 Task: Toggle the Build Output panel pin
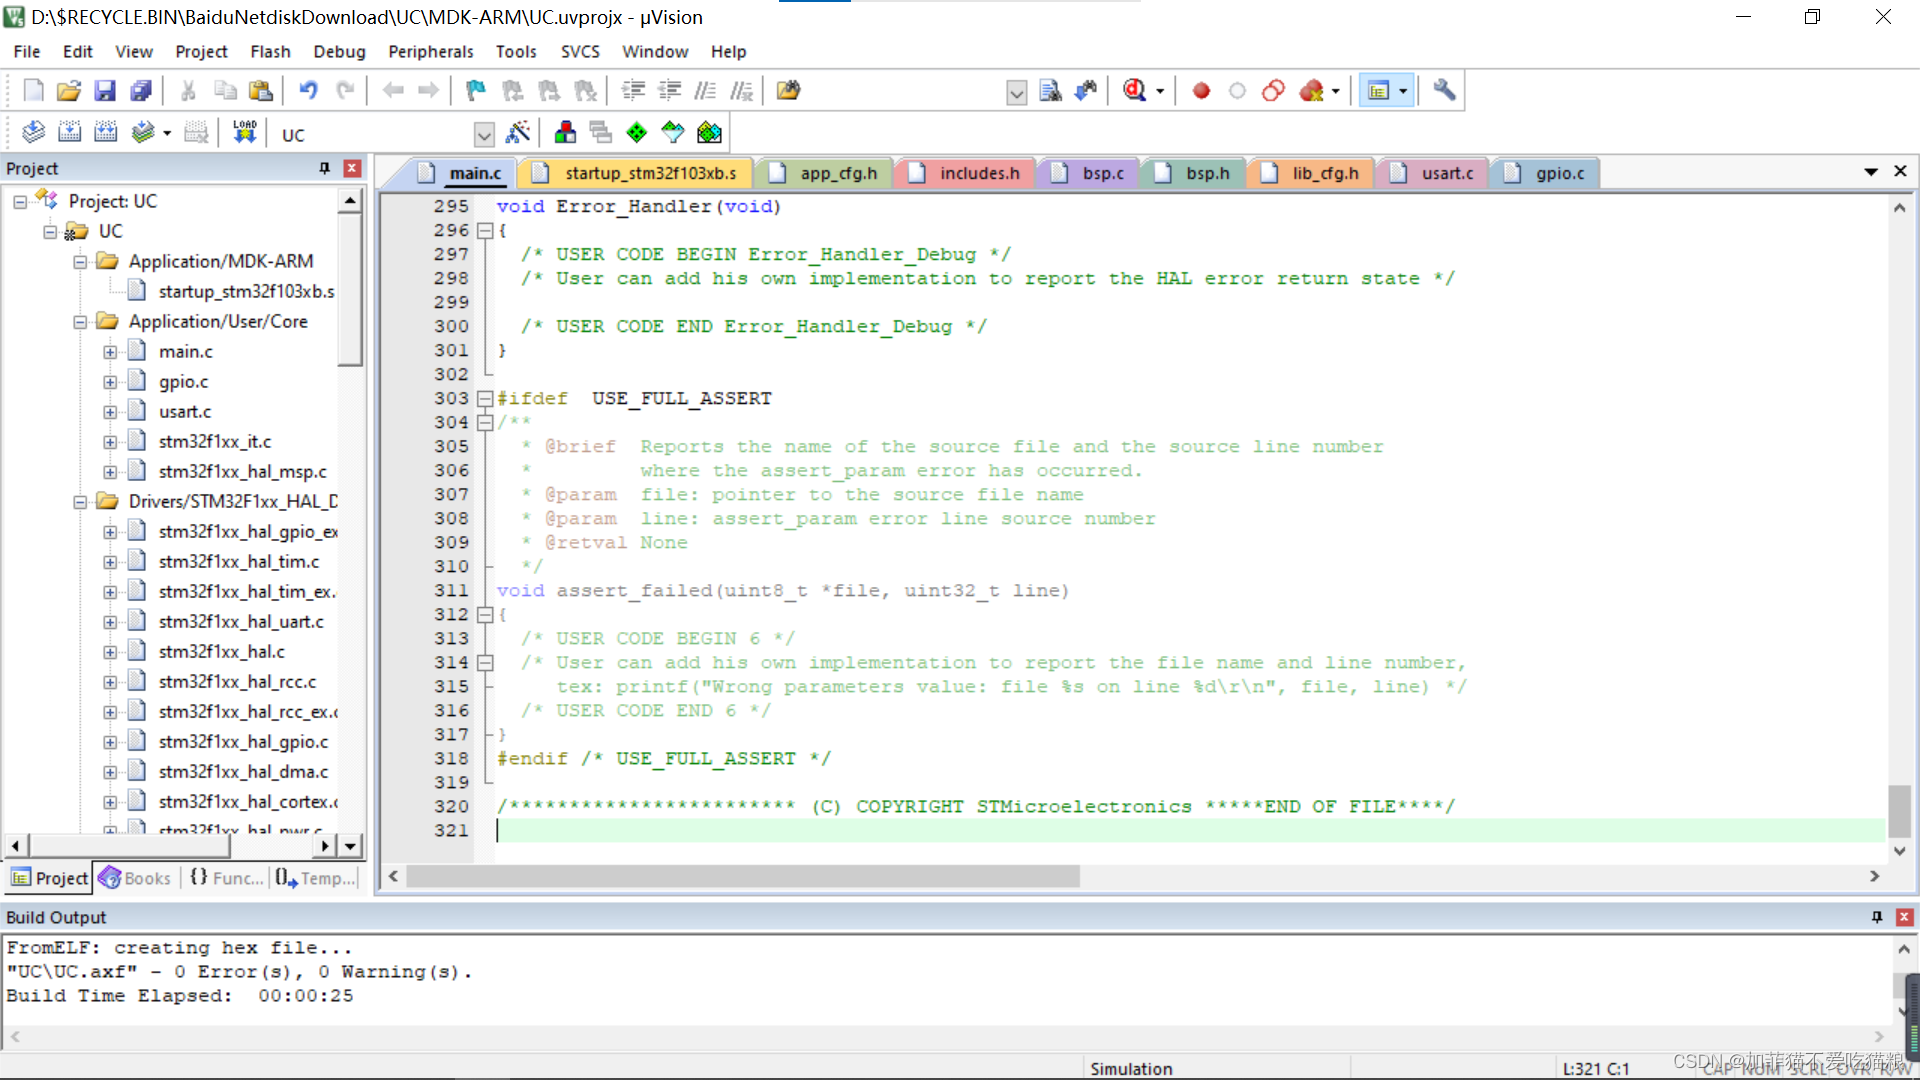[1876, 917]
